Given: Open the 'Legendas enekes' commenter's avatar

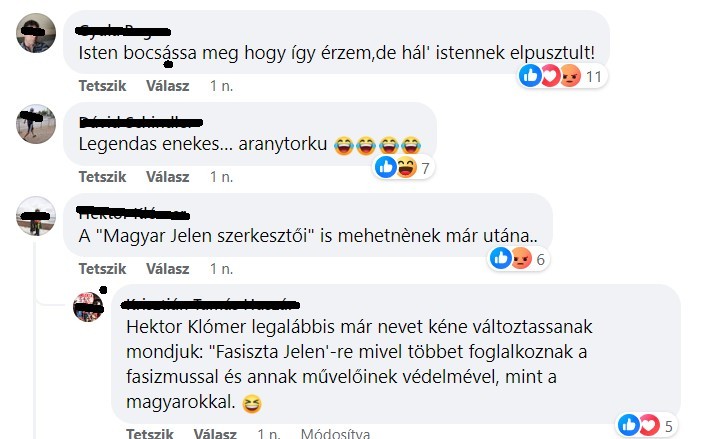Looking at the screenshot, I should [x=36, y=124].
